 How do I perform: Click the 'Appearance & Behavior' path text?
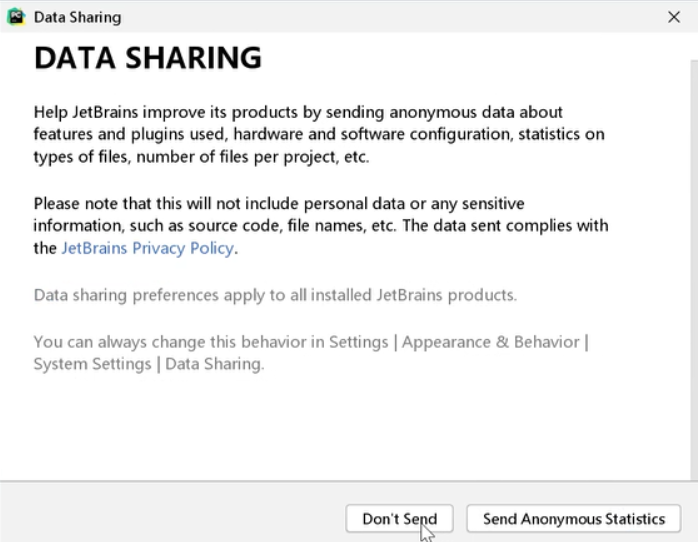coord(491,342)
